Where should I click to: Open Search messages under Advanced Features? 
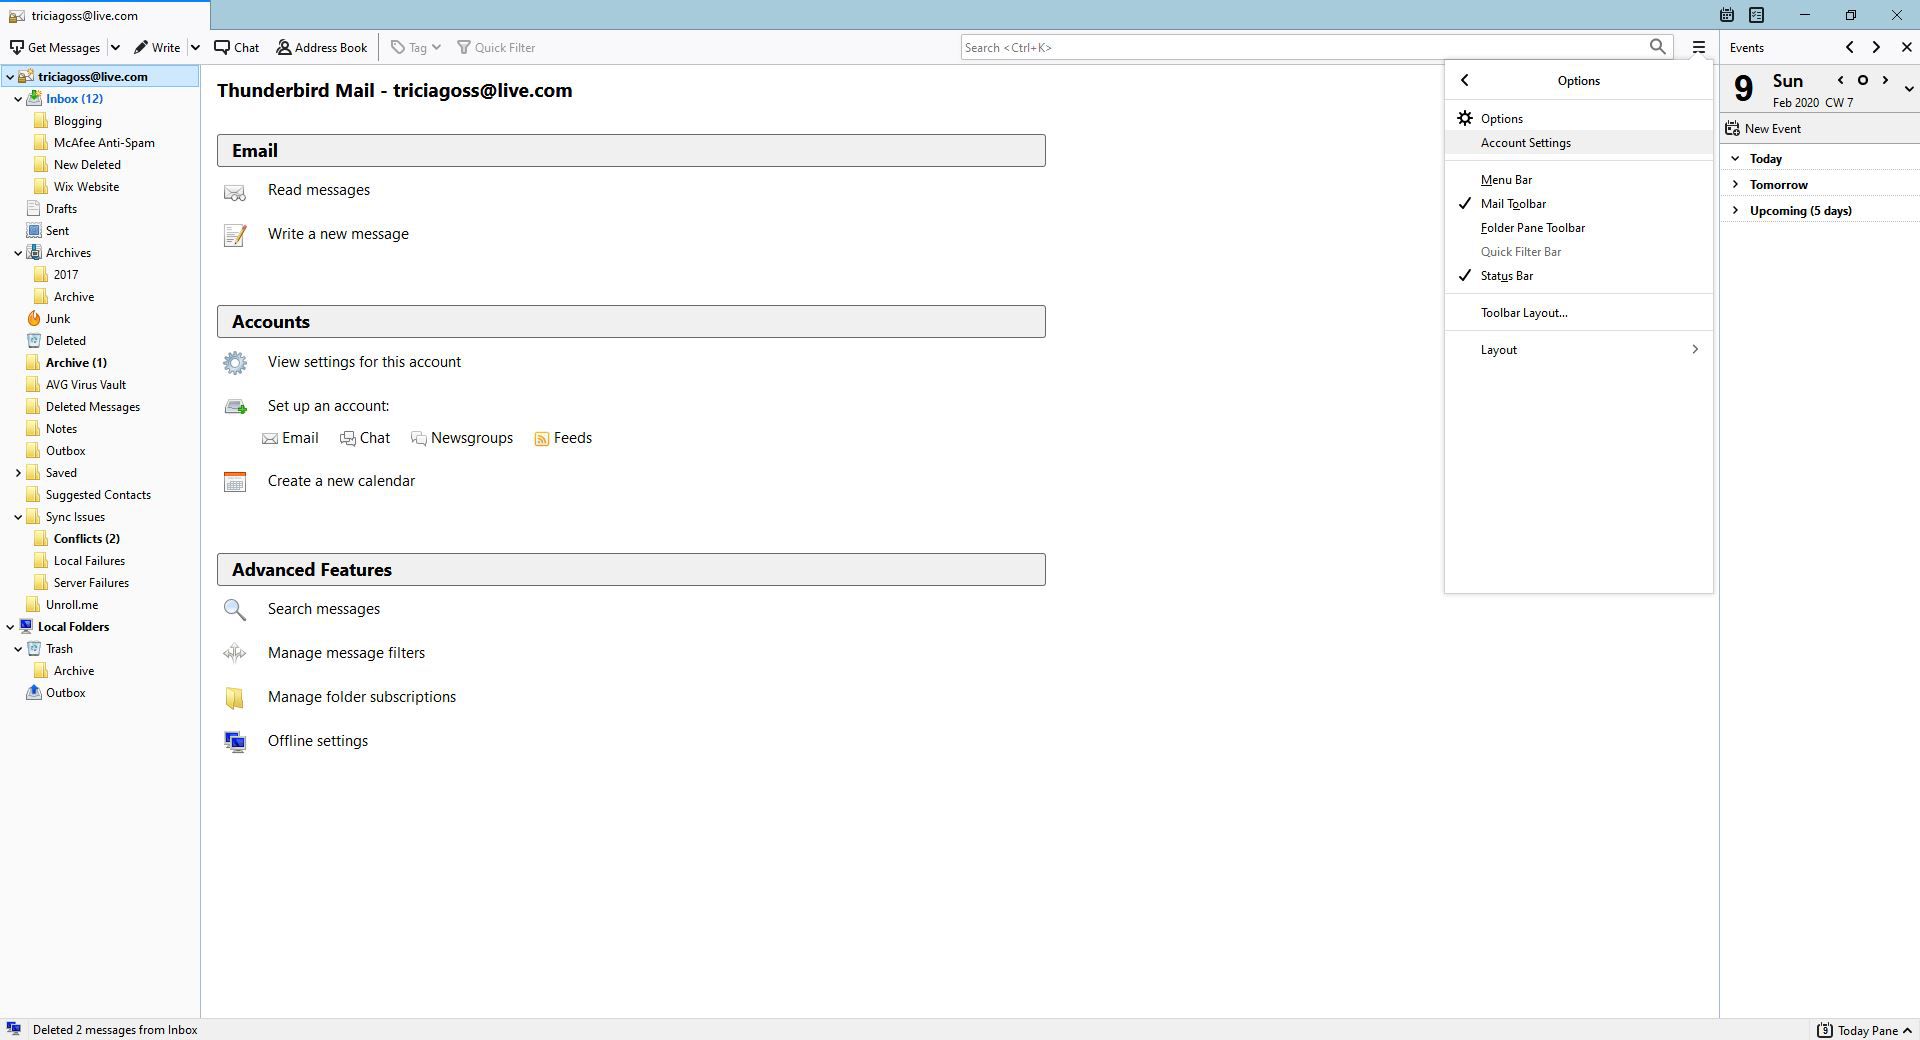(323, 609)
